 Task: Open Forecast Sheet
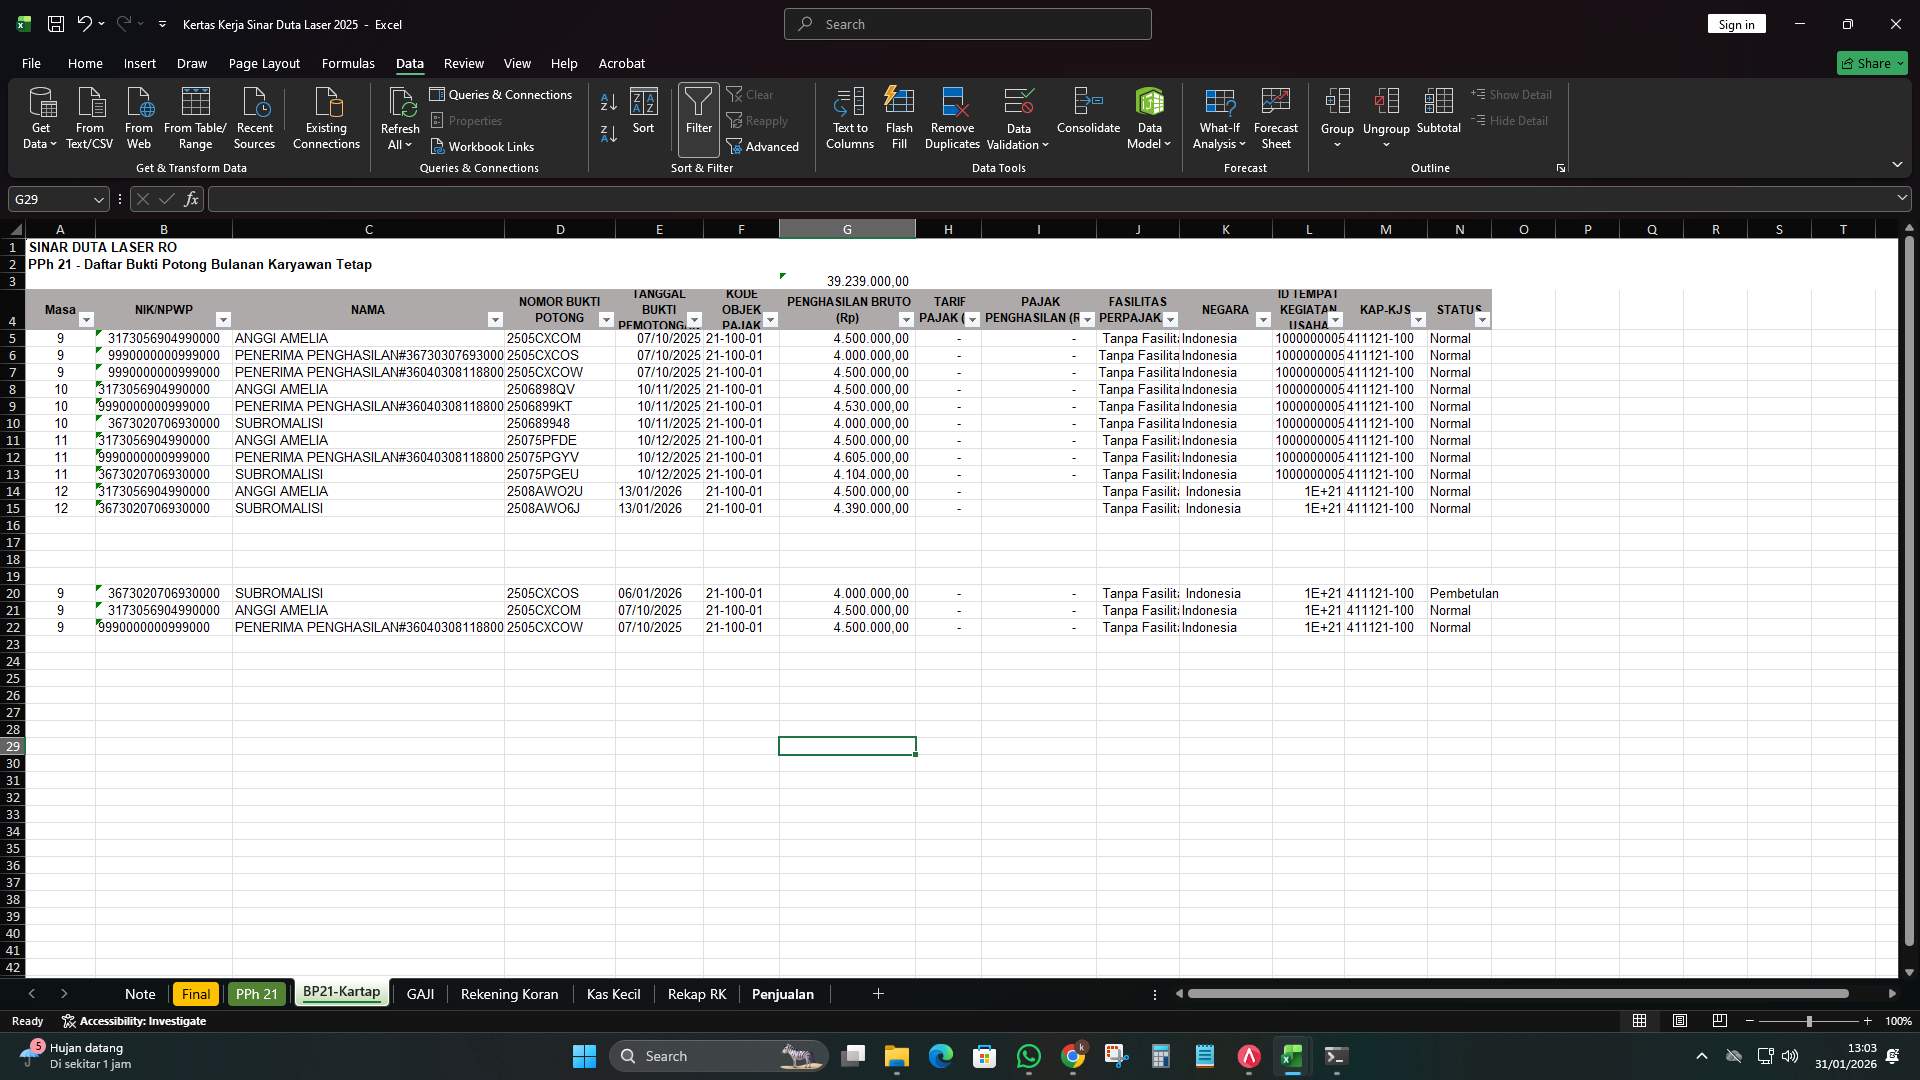pos(1276,117)
